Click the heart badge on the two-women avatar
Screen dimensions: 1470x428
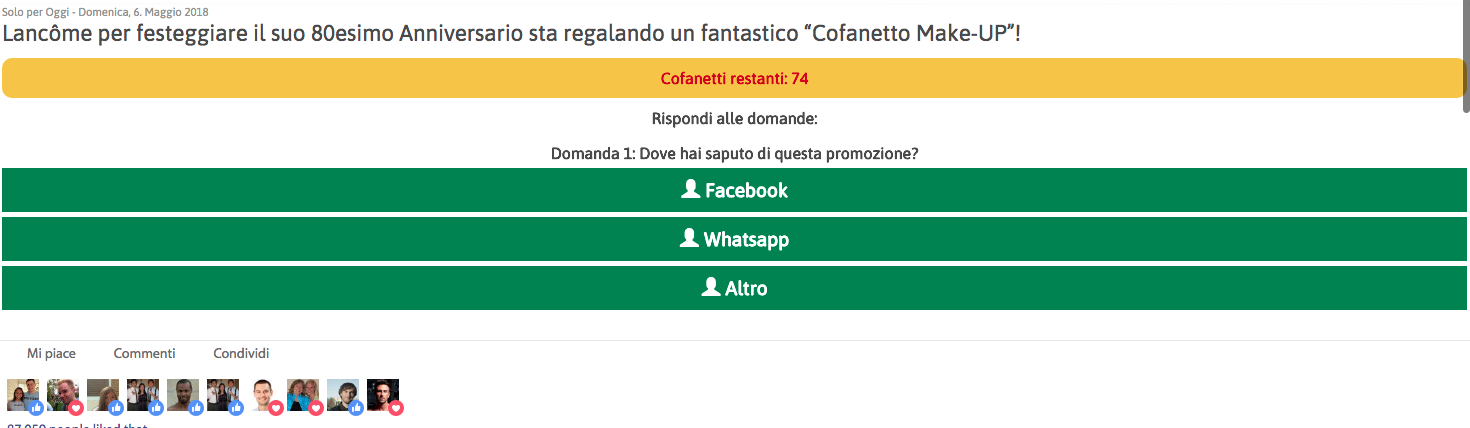point(316,408)
